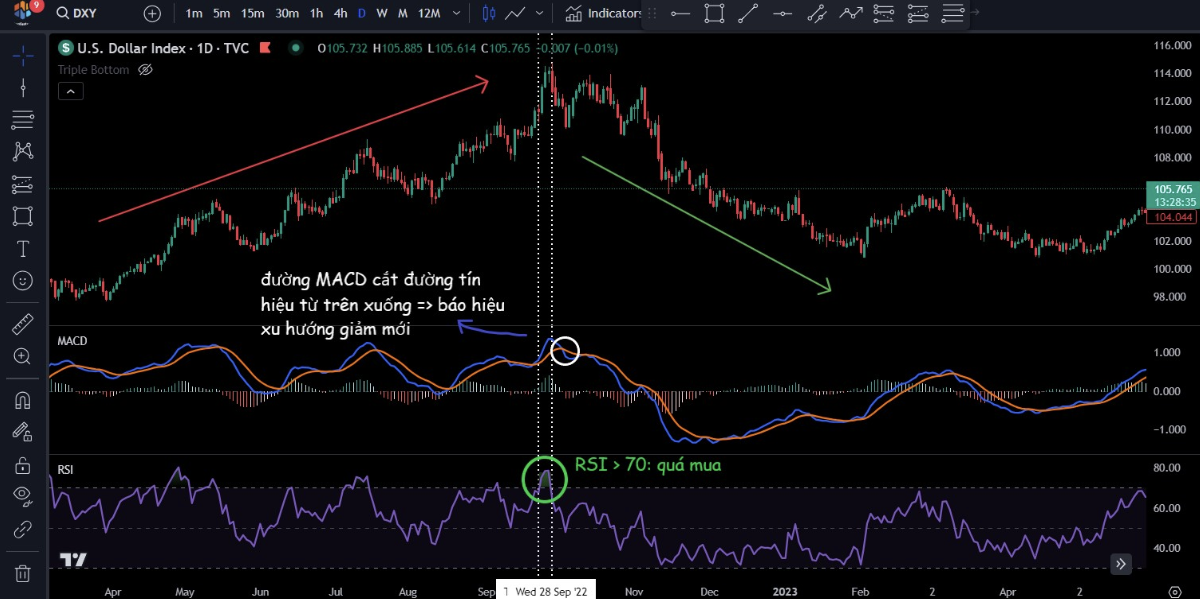Click the add symbol plus icon
Screen dimensions: 1200x599
click(152, 14)
